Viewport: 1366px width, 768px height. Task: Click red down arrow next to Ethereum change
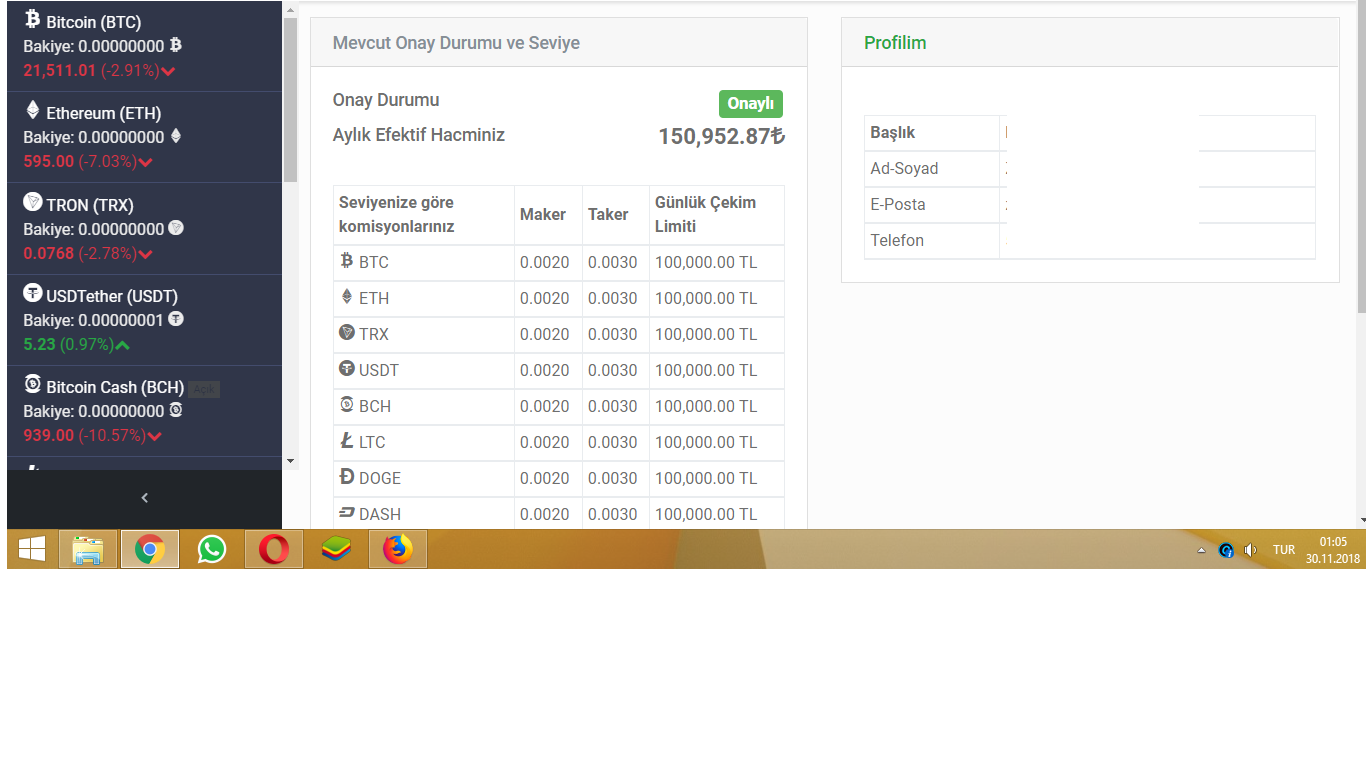pyautogui.click(x=146, y=162)
